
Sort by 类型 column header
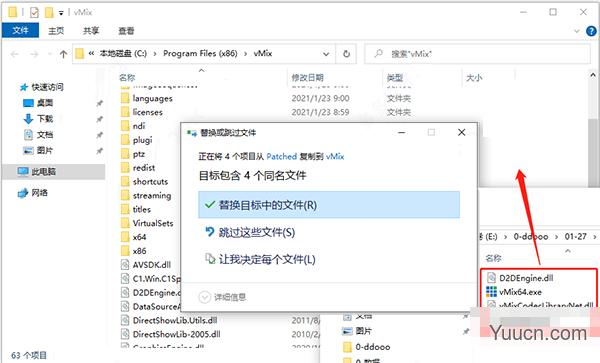pyautogui.click(x=395, y=78)
